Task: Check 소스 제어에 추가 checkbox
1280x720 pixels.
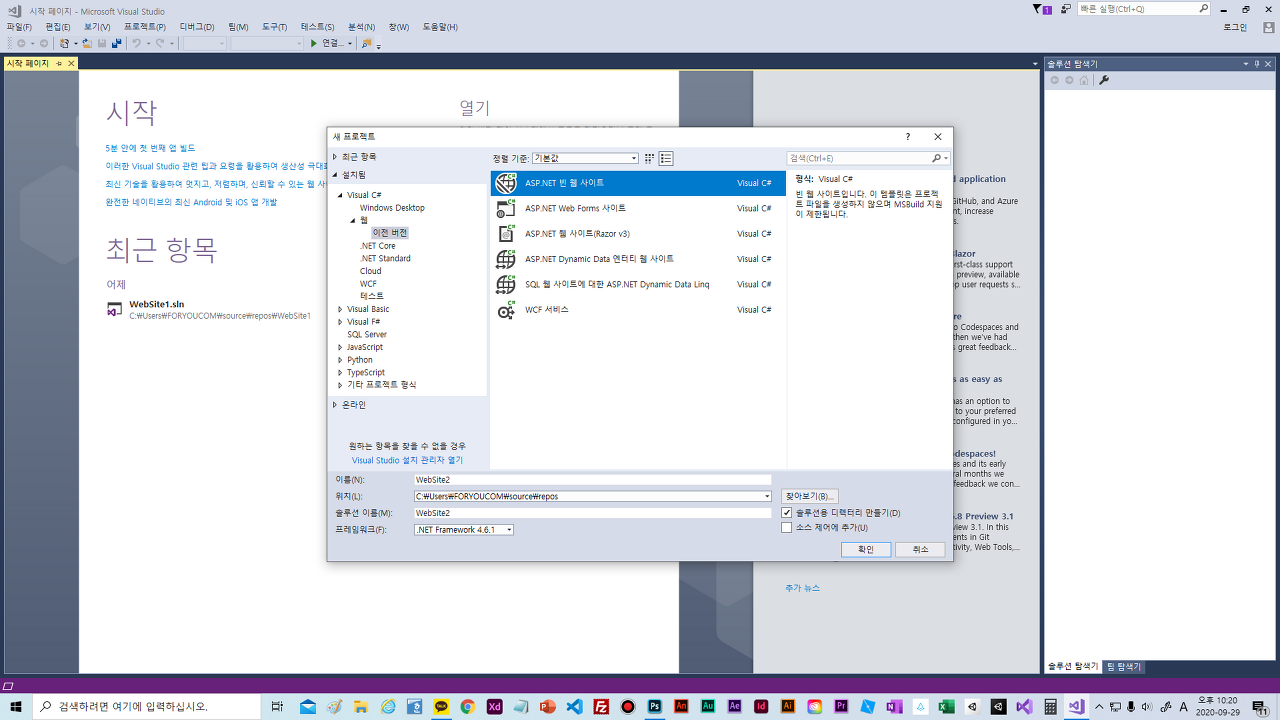Action: pyautogui.click(x=787, y=528)
